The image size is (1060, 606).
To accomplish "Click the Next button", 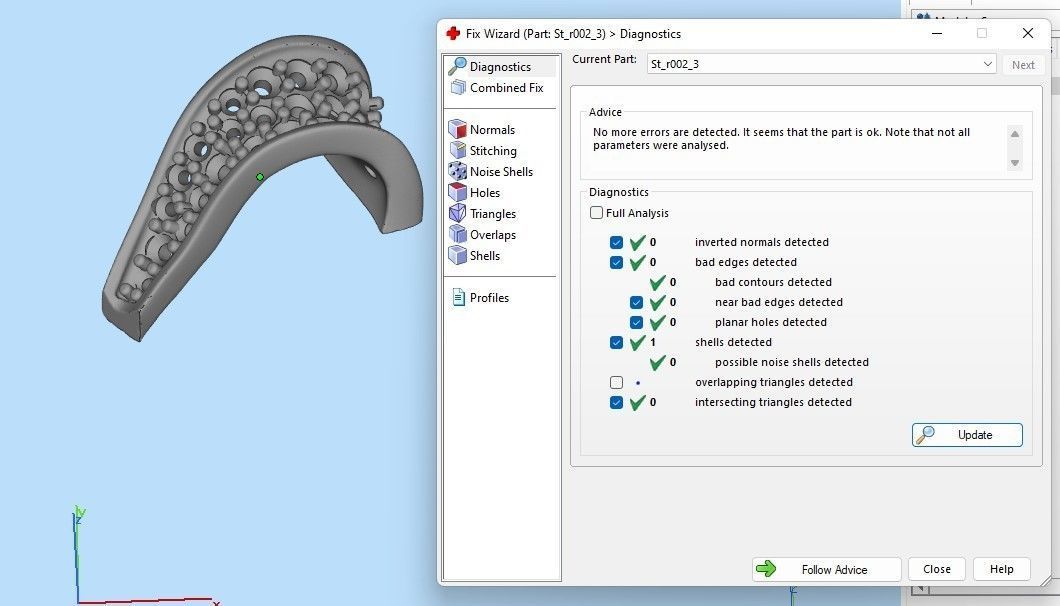I will point(1023,65).
